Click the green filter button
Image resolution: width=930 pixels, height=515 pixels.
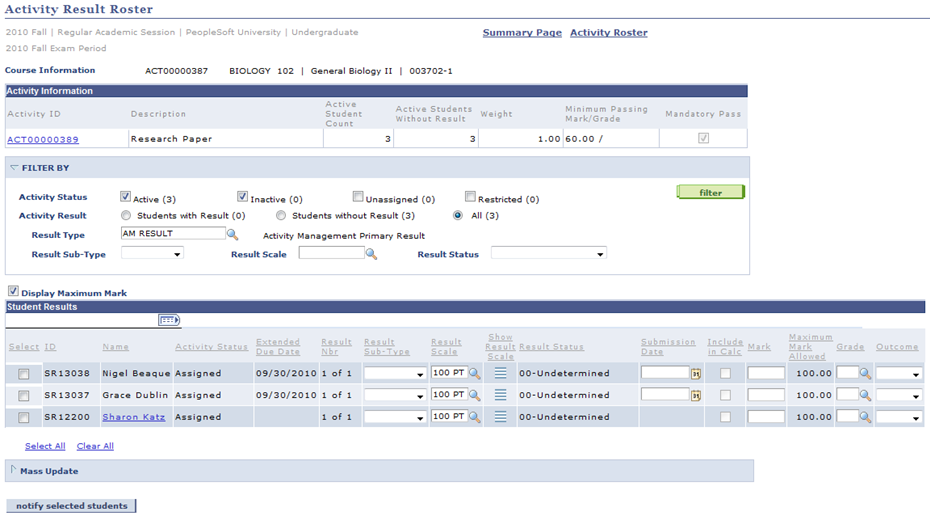click(711, 192)
